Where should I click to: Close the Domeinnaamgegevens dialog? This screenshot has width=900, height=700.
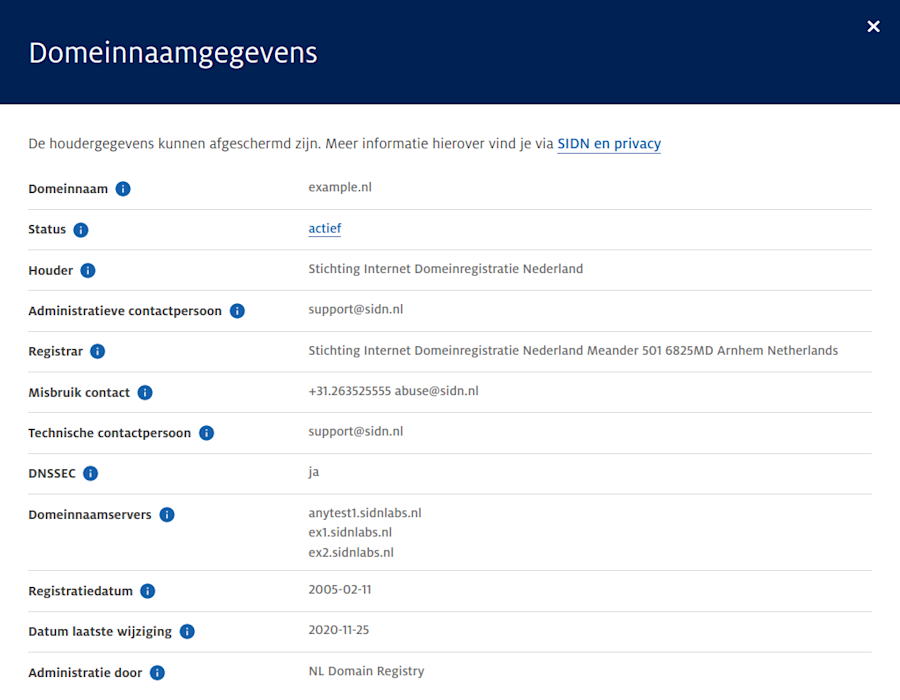pyautogui.click(x=873, y=26)
